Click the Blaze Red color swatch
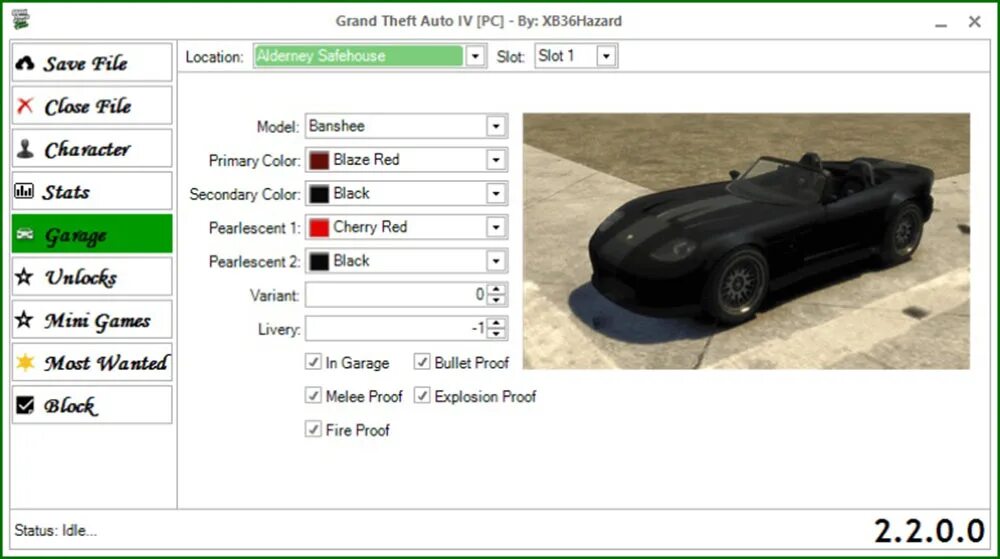This screenshot has height=559, width=1000. 319,160
